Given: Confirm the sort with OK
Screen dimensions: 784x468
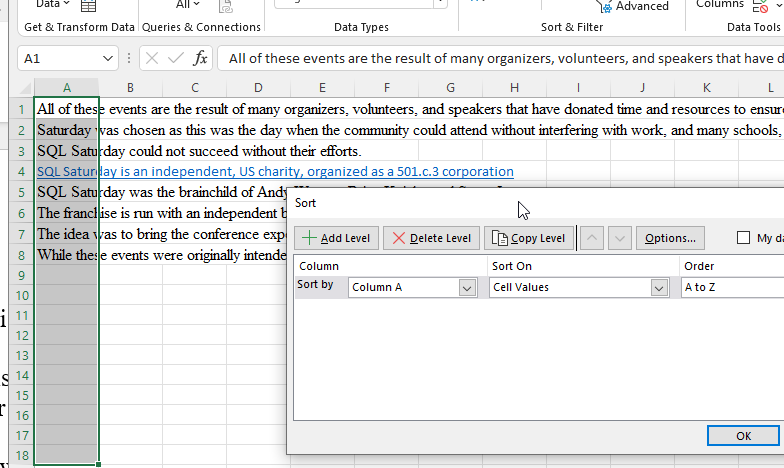Looking at the screenshot, I should (x=743, y=436).
